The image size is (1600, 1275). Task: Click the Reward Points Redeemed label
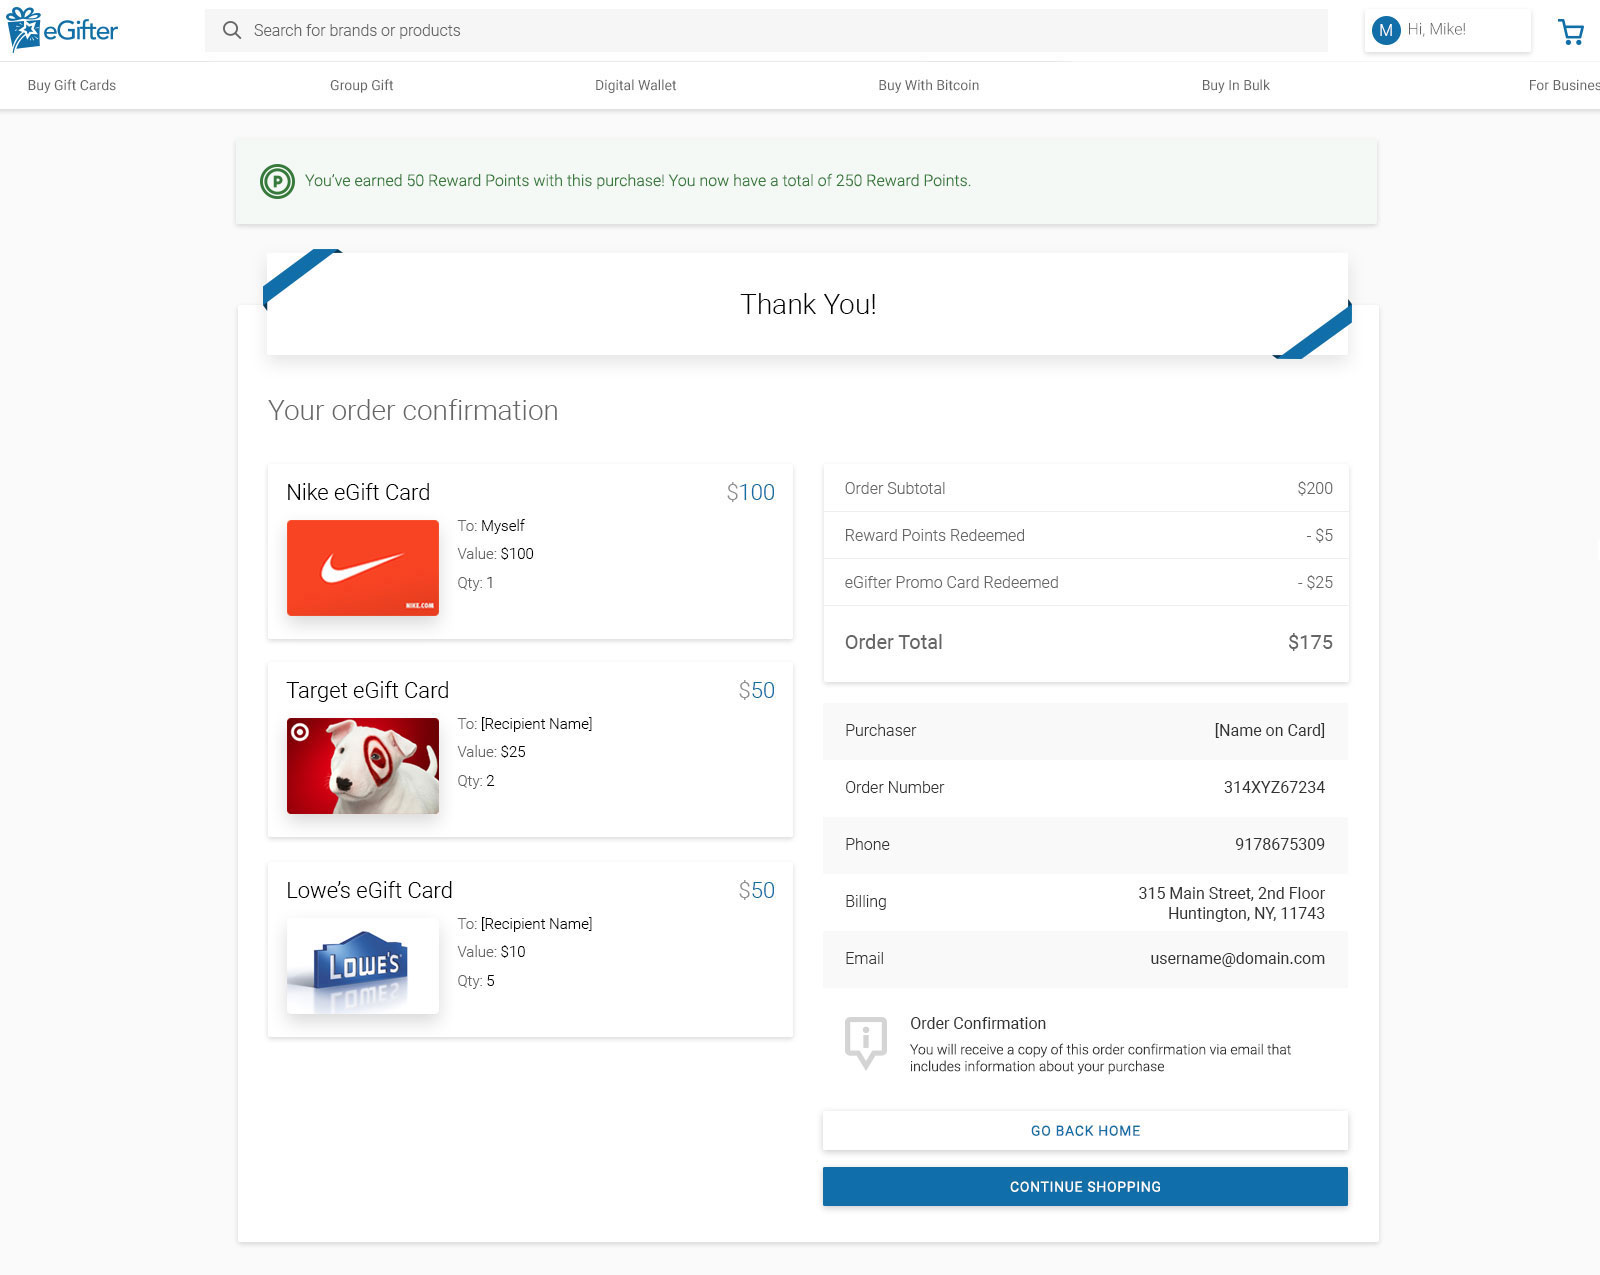click(935, 535)
